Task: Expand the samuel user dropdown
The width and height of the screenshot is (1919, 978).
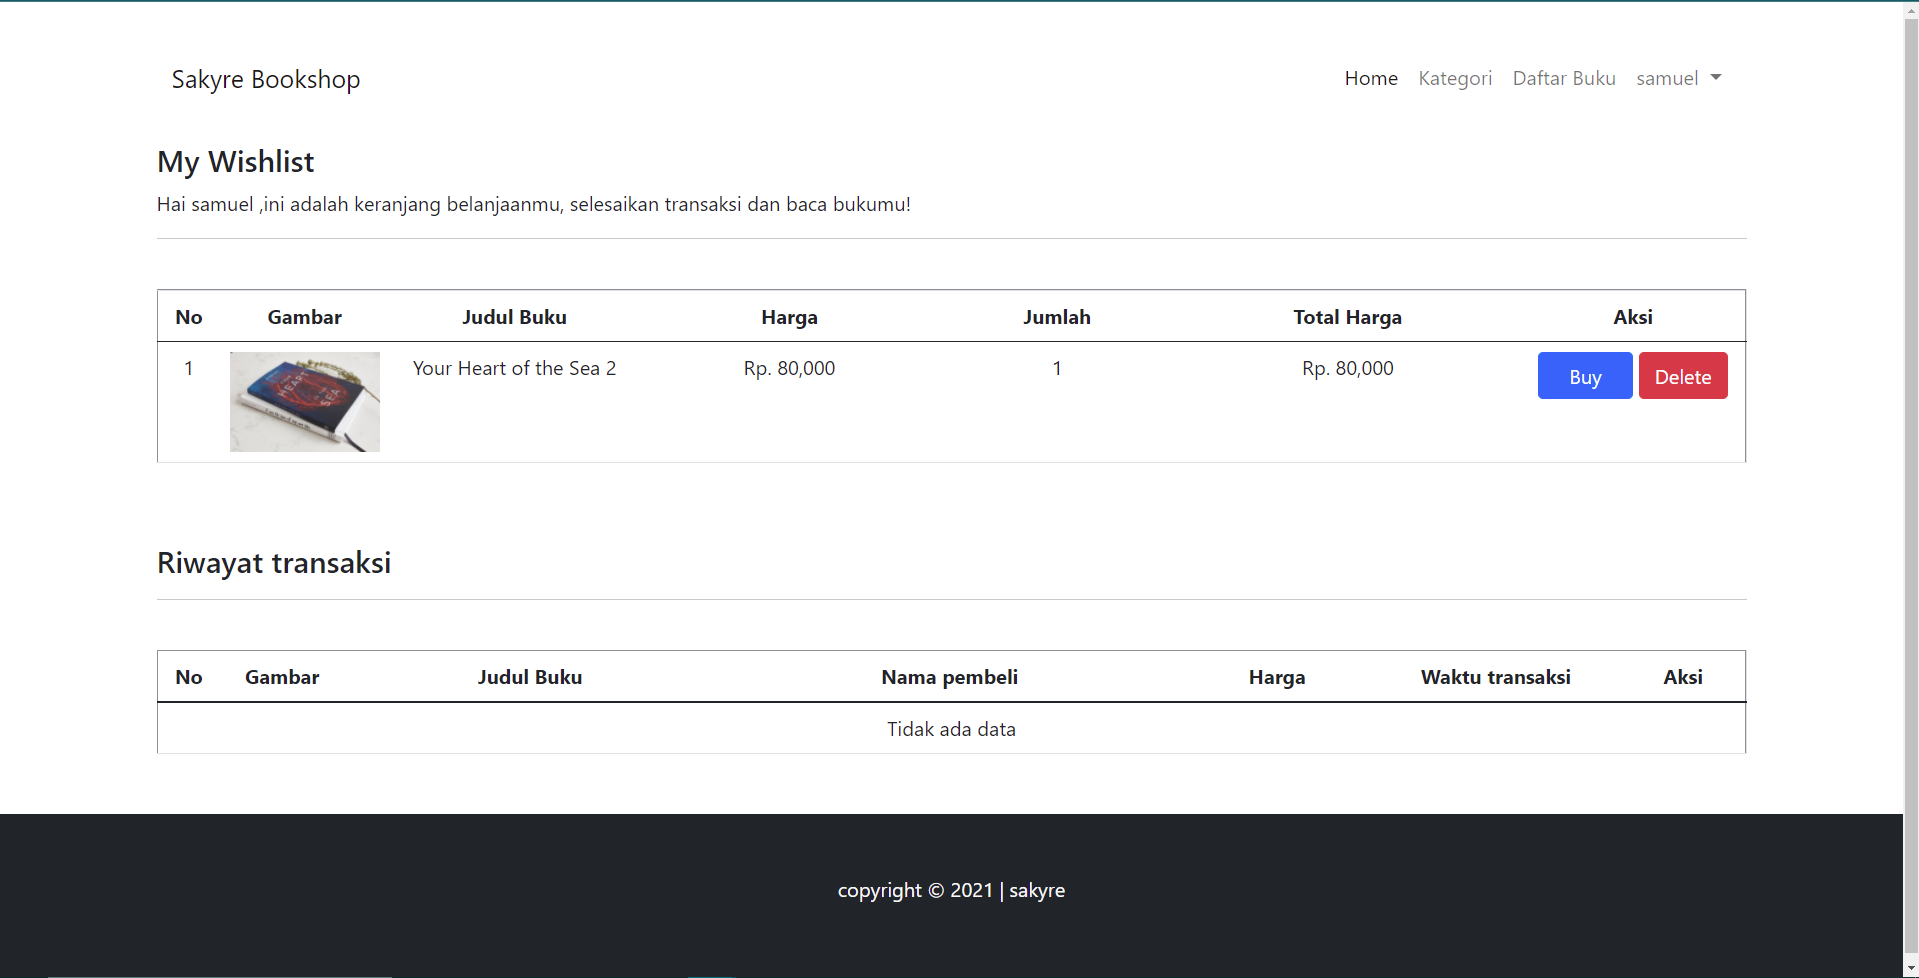Action: 1677,78
